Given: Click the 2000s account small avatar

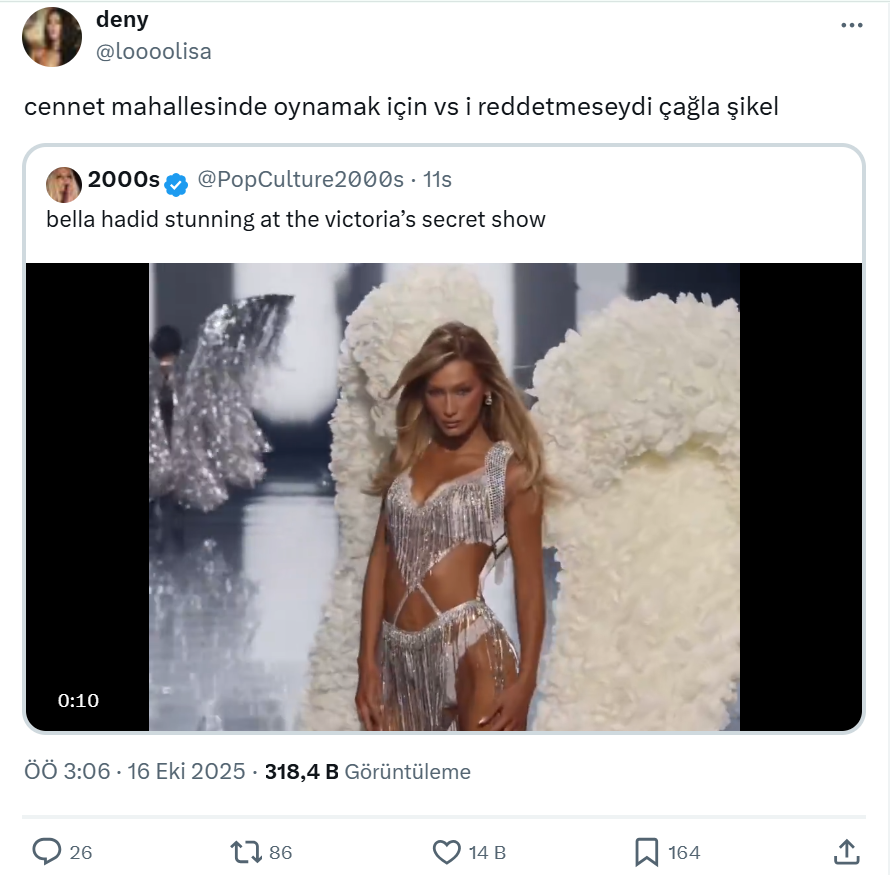Looking at the screenshot, I should 64,181.
